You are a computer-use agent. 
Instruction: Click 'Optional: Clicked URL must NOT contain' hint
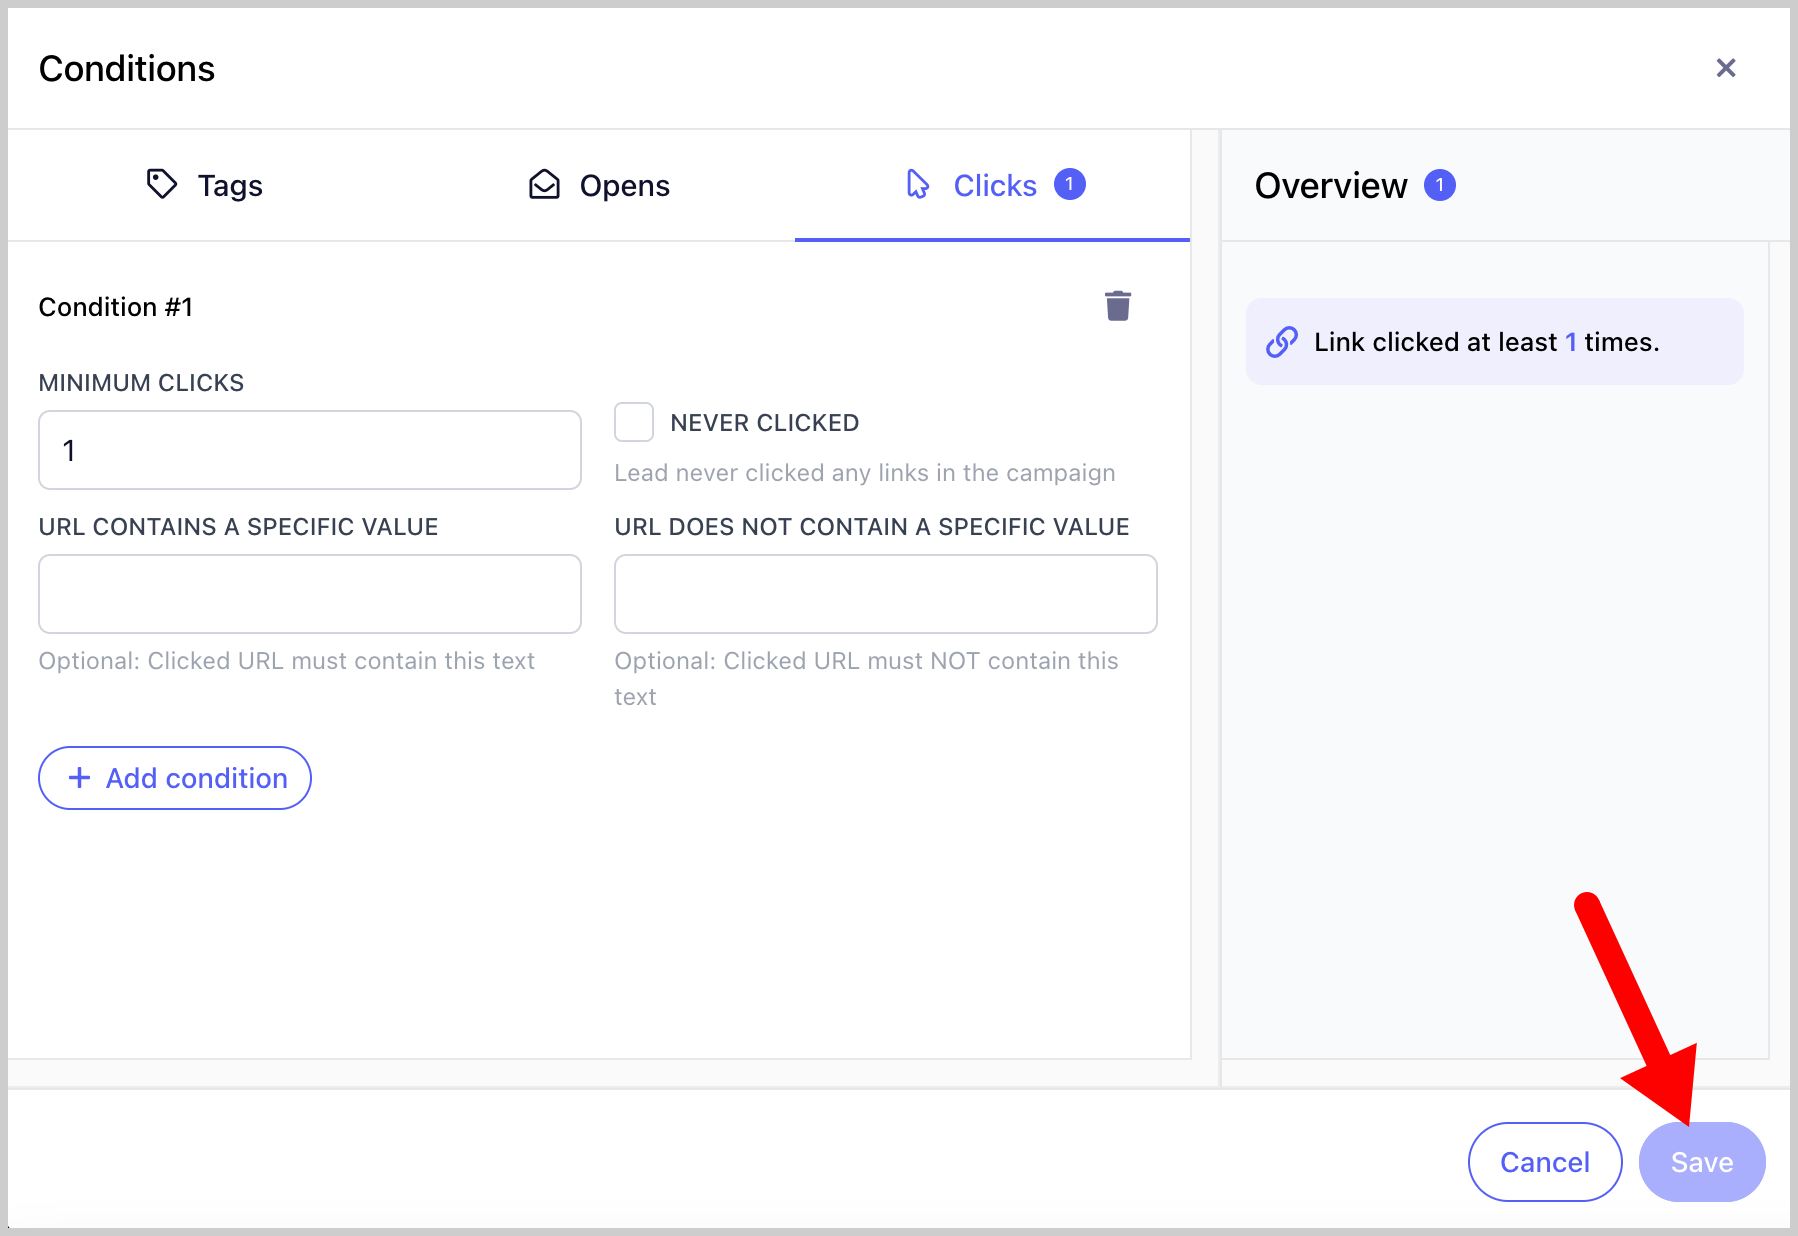866,679
